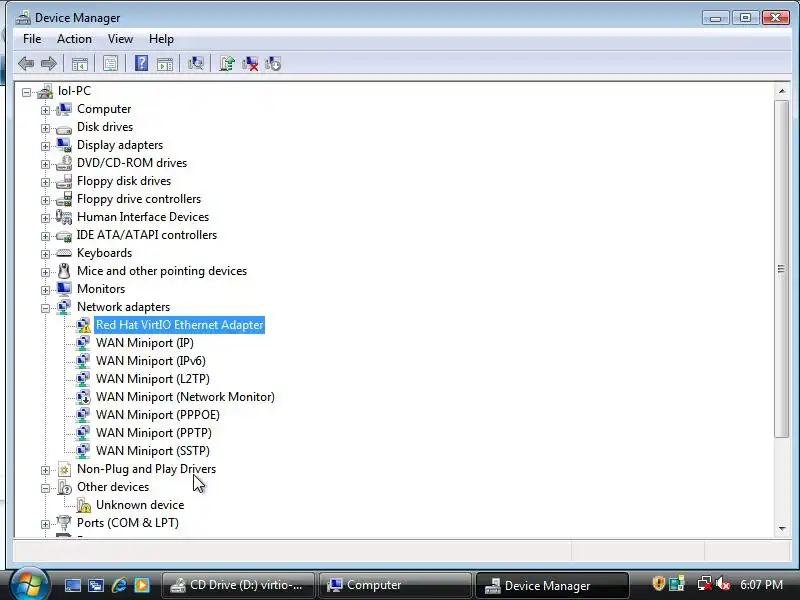Select the Ports (COM & LPT) icon
The height and width of the screenshot is (600, 800).
(x=64, y=522)
